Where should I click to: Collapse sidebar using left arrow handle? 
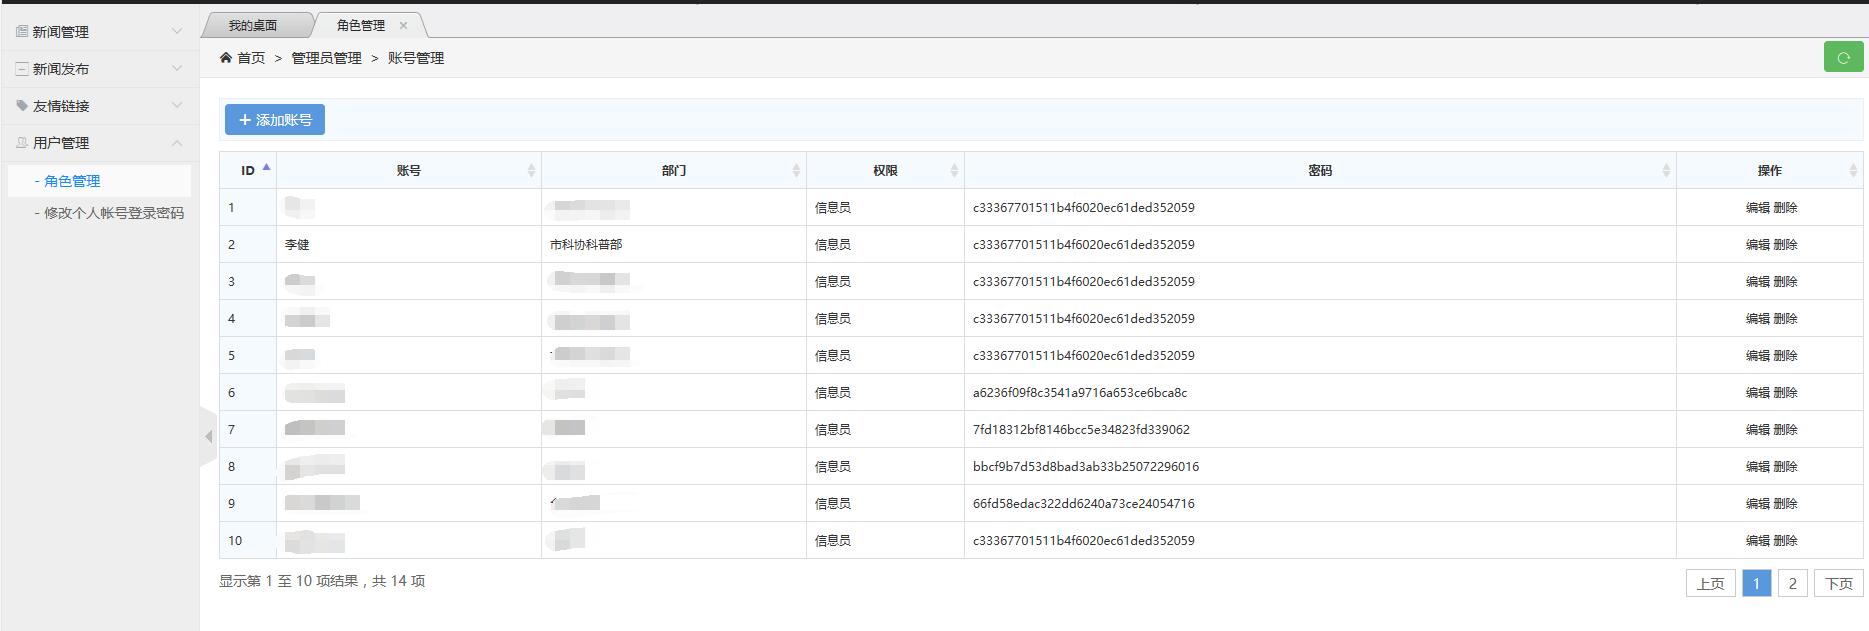[x=208, y=436]
